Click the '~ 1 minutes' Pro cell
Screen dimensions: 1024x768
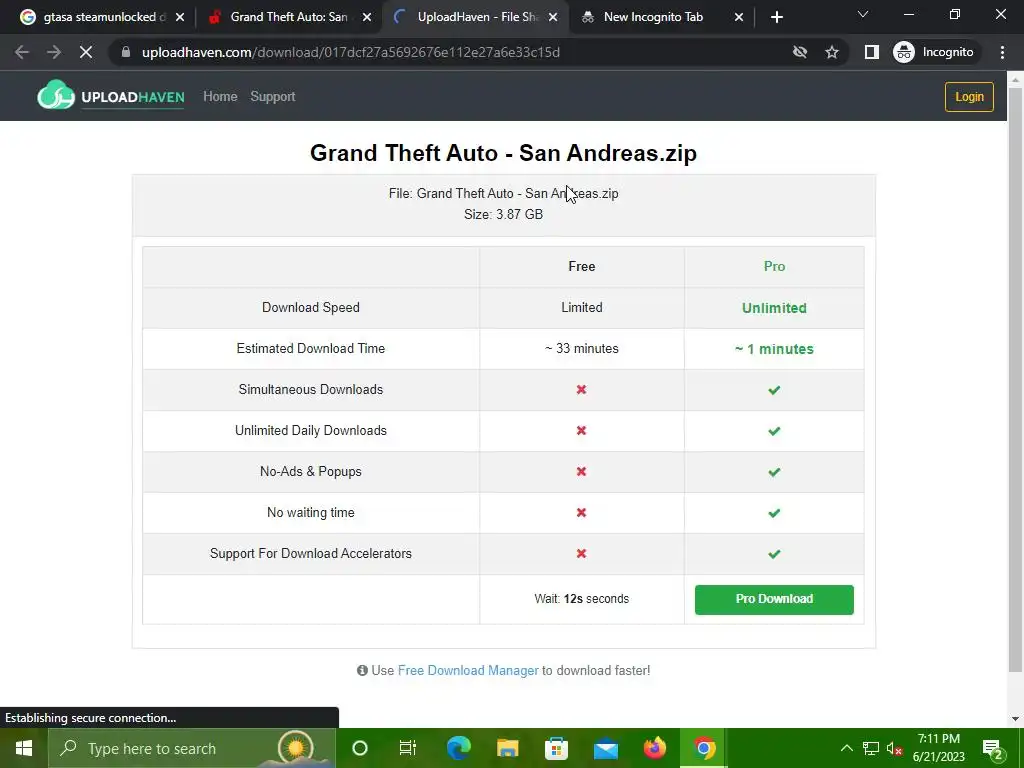click(774, 349)
